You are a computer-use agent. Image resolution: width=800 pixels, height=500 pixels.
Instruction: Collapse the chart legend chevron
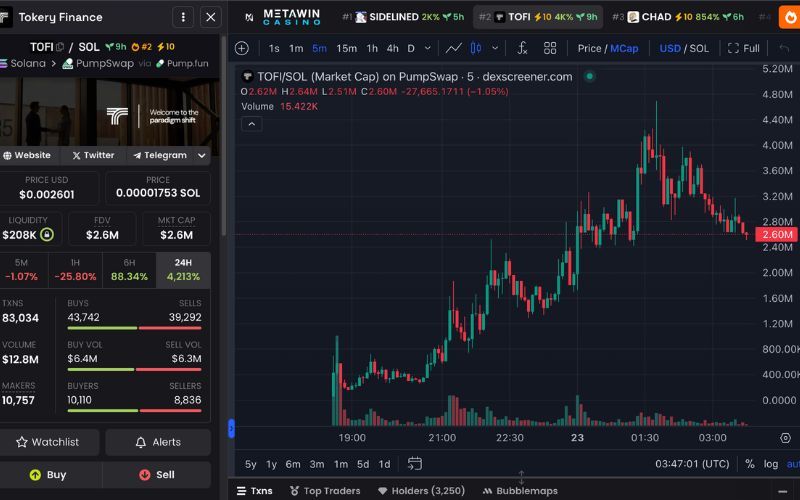pyautogui.click(x=252, y=124)
